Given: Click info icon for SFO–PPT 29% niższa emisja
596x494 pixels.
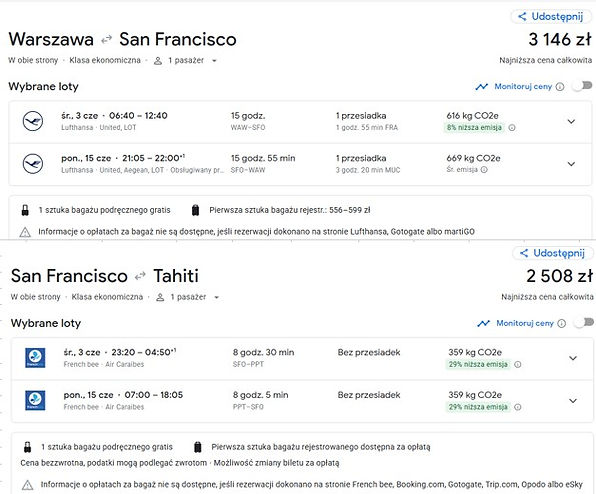Looking at the screenshot, I should tap(517, 364).
